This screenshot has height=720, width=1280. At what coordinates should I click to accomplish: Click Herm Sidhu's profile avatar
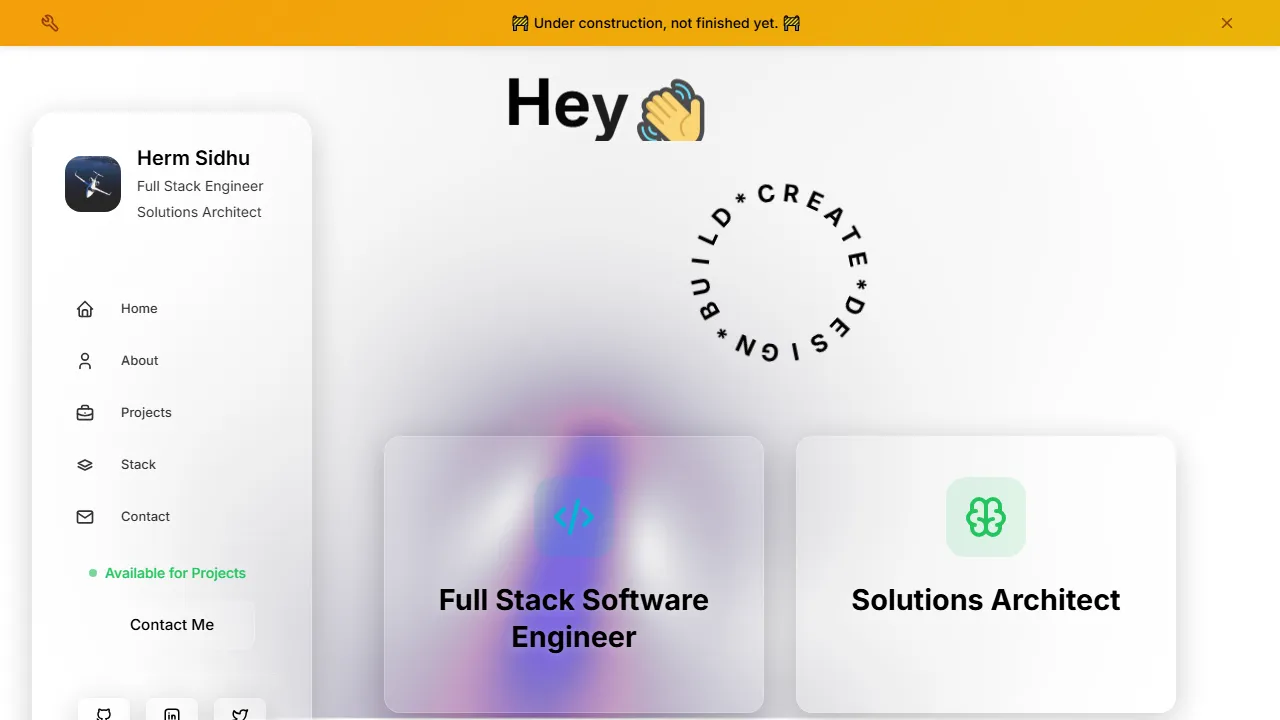[92, 184]
